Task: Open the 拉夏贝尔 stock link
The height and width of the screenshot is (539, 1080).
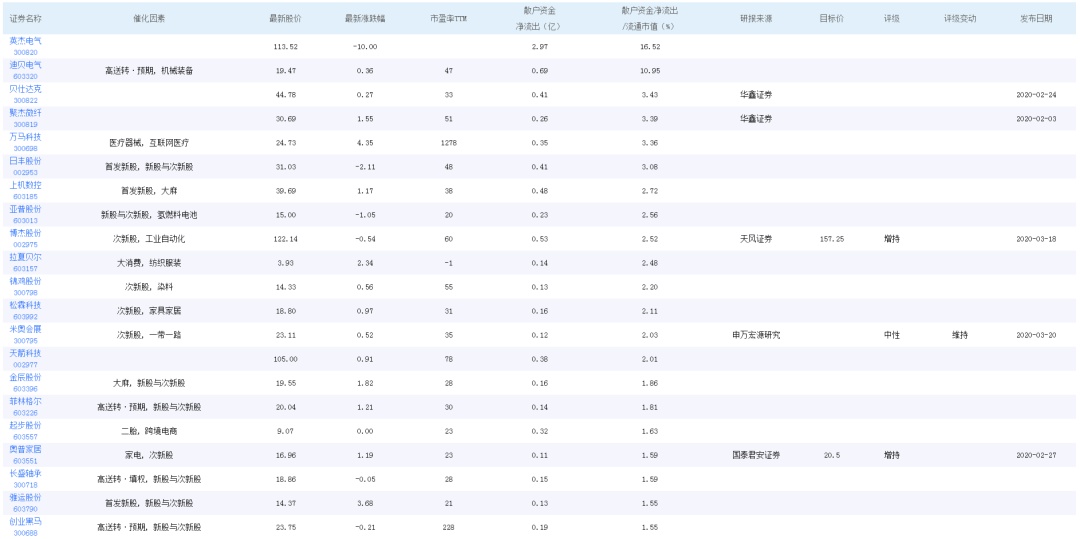Action: [x=25, y=257]
